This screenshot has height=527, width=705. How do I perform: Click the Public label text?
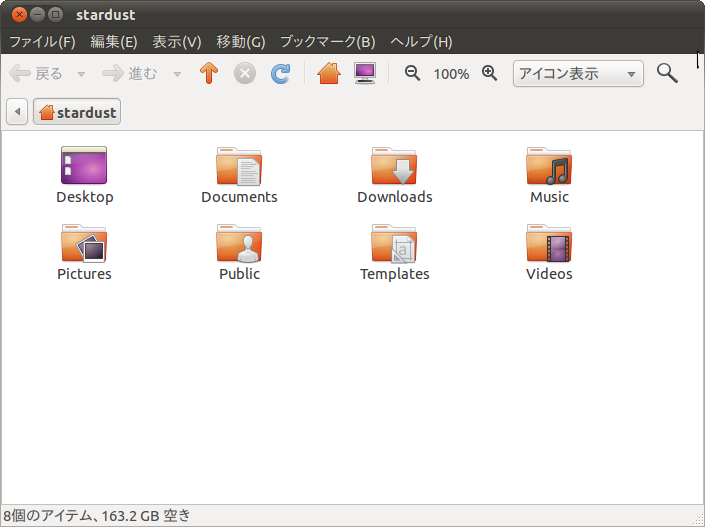(x=240, y=274)
